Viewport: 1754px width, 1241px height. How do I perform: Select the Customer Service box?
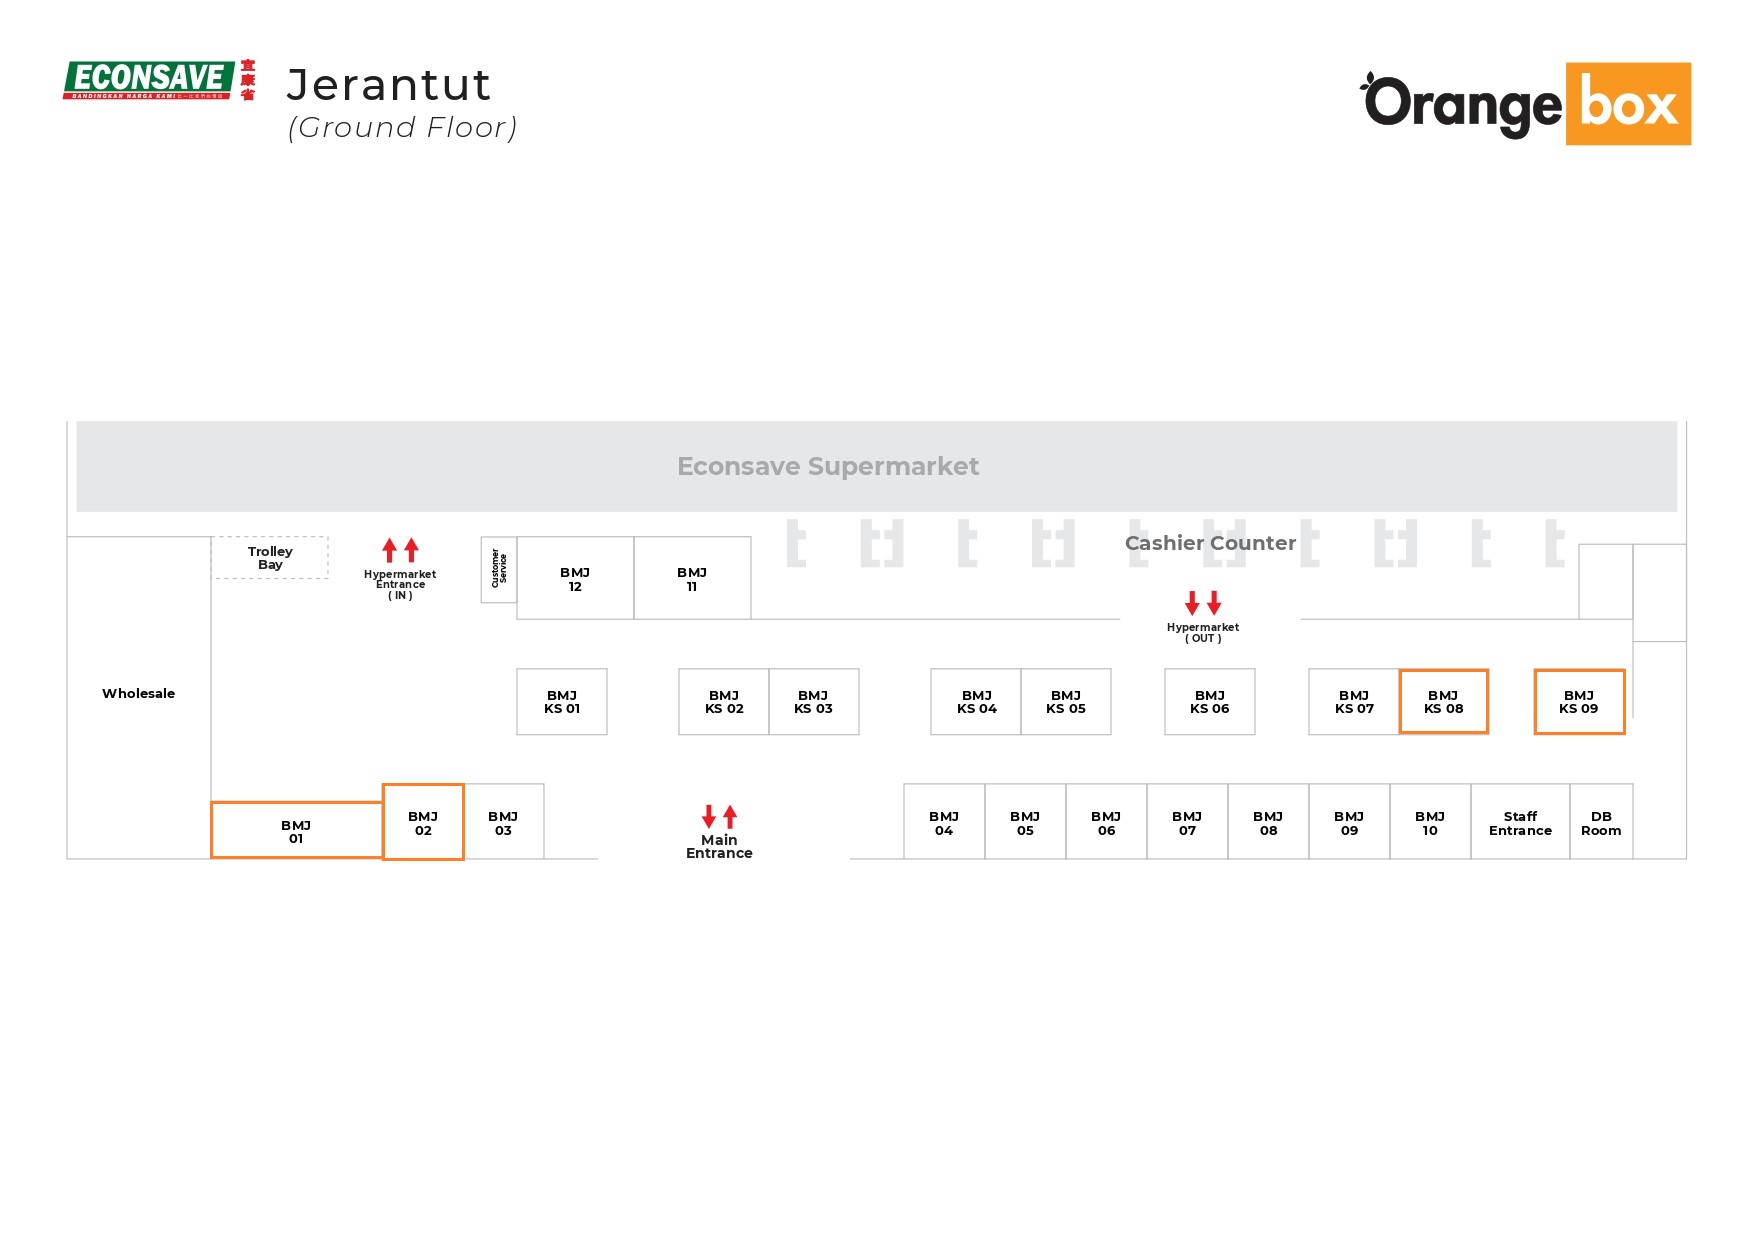click(x=498, y=569)
